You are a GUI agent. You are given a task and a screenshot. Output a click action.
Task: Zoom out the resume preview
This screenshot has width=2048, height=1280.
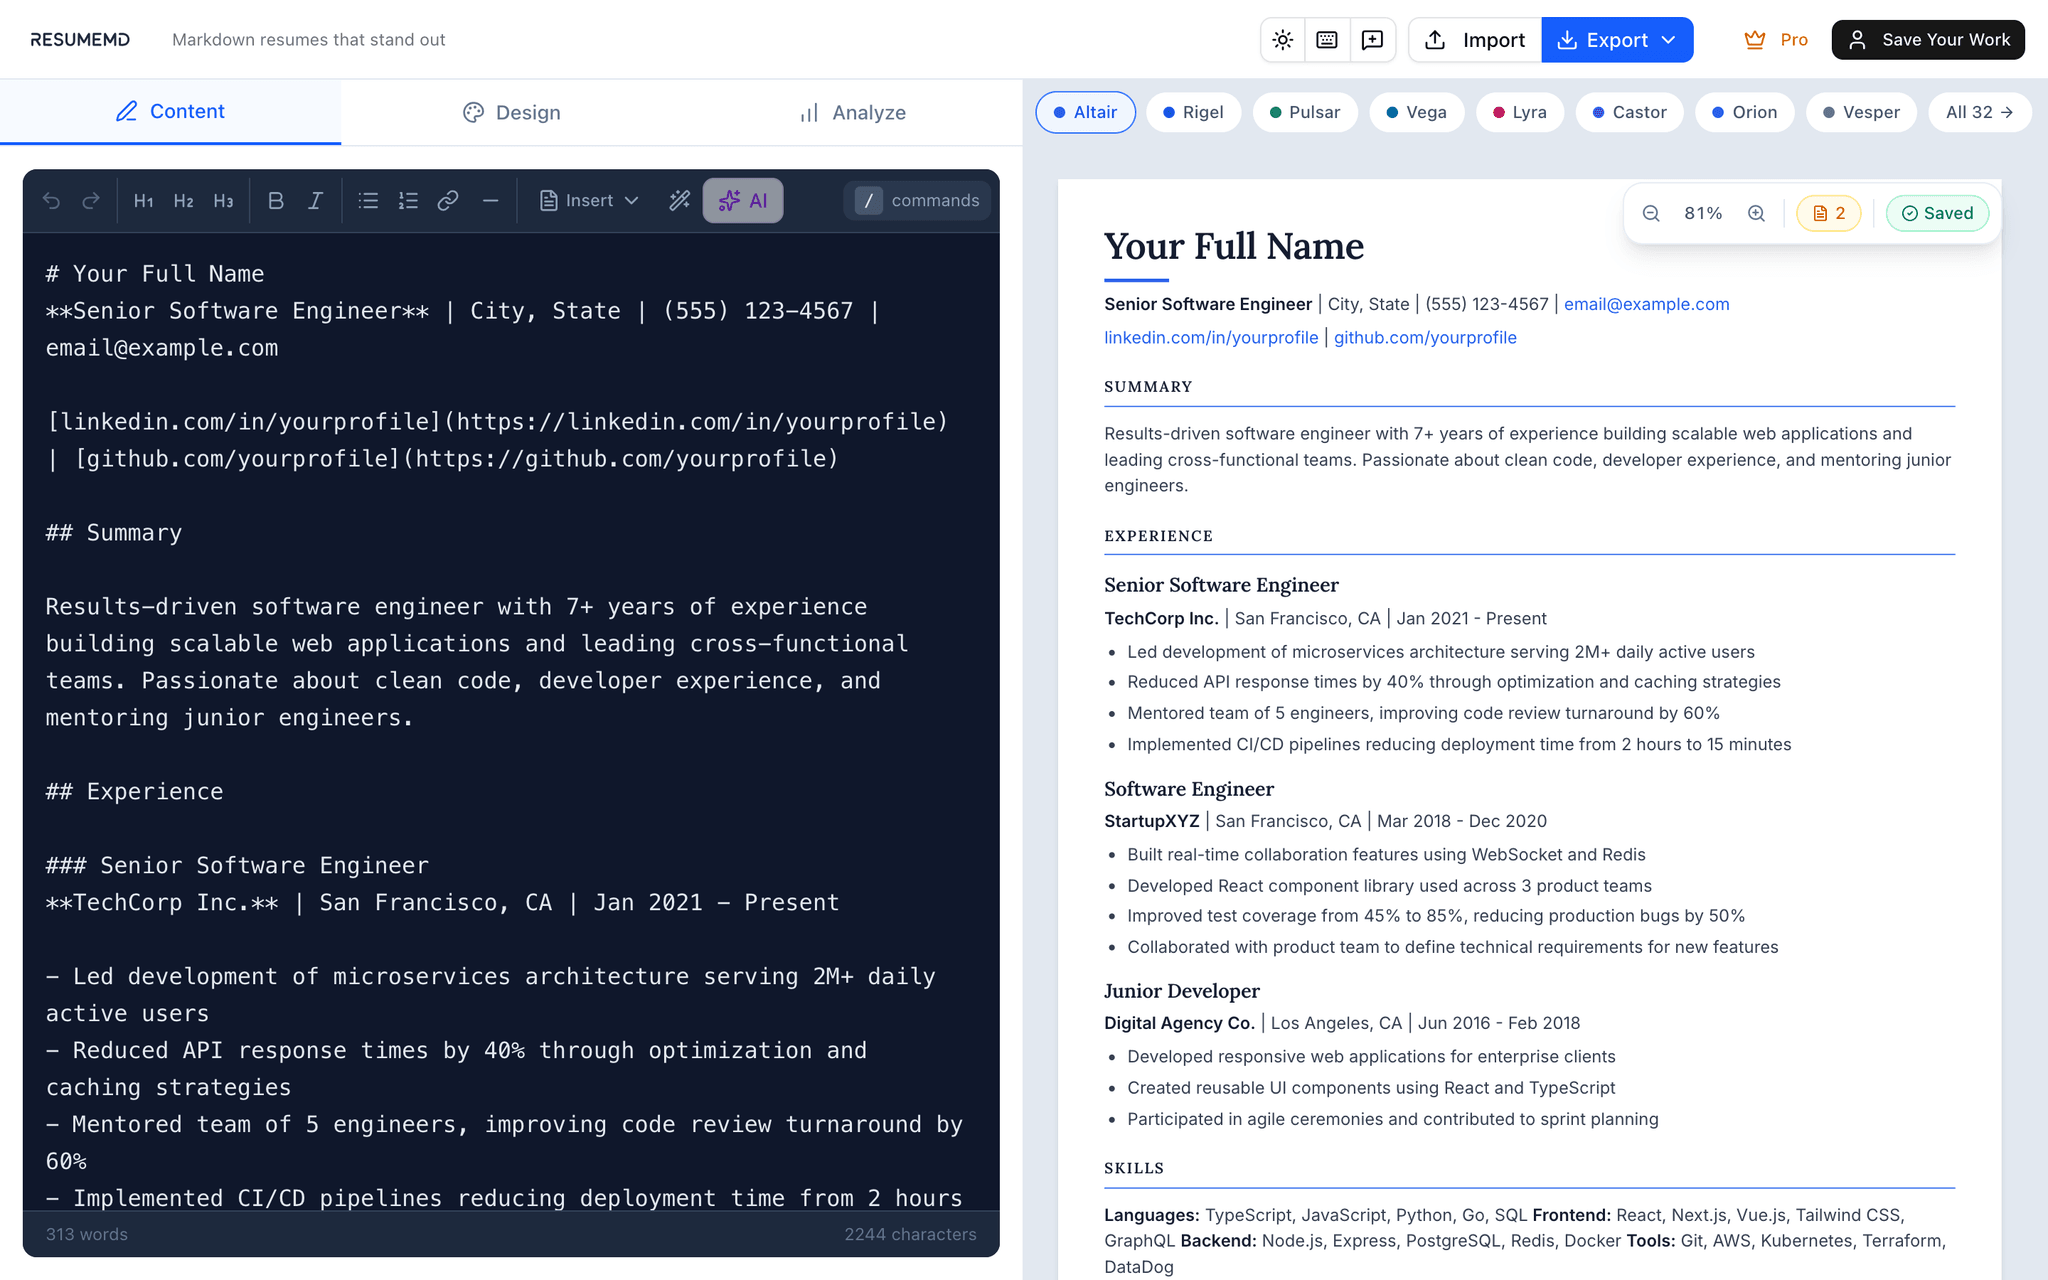click(1651, 213)
